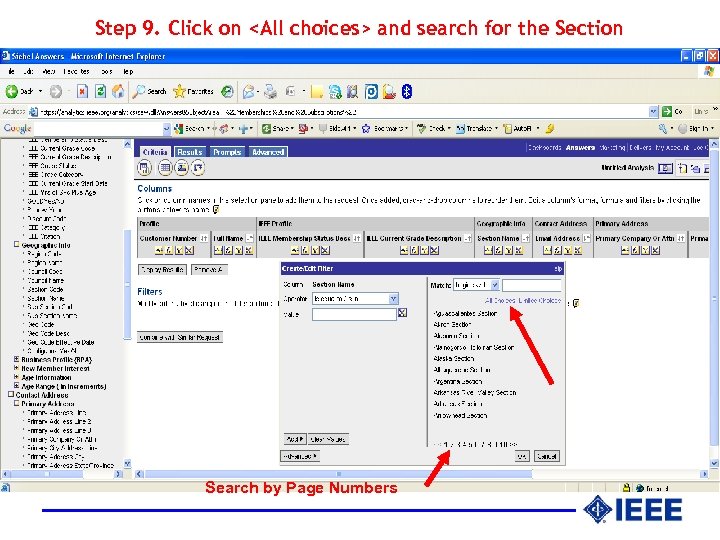Select Akron Section in choices list
This screenshot has height=540, width=720.
pos(452,324)
